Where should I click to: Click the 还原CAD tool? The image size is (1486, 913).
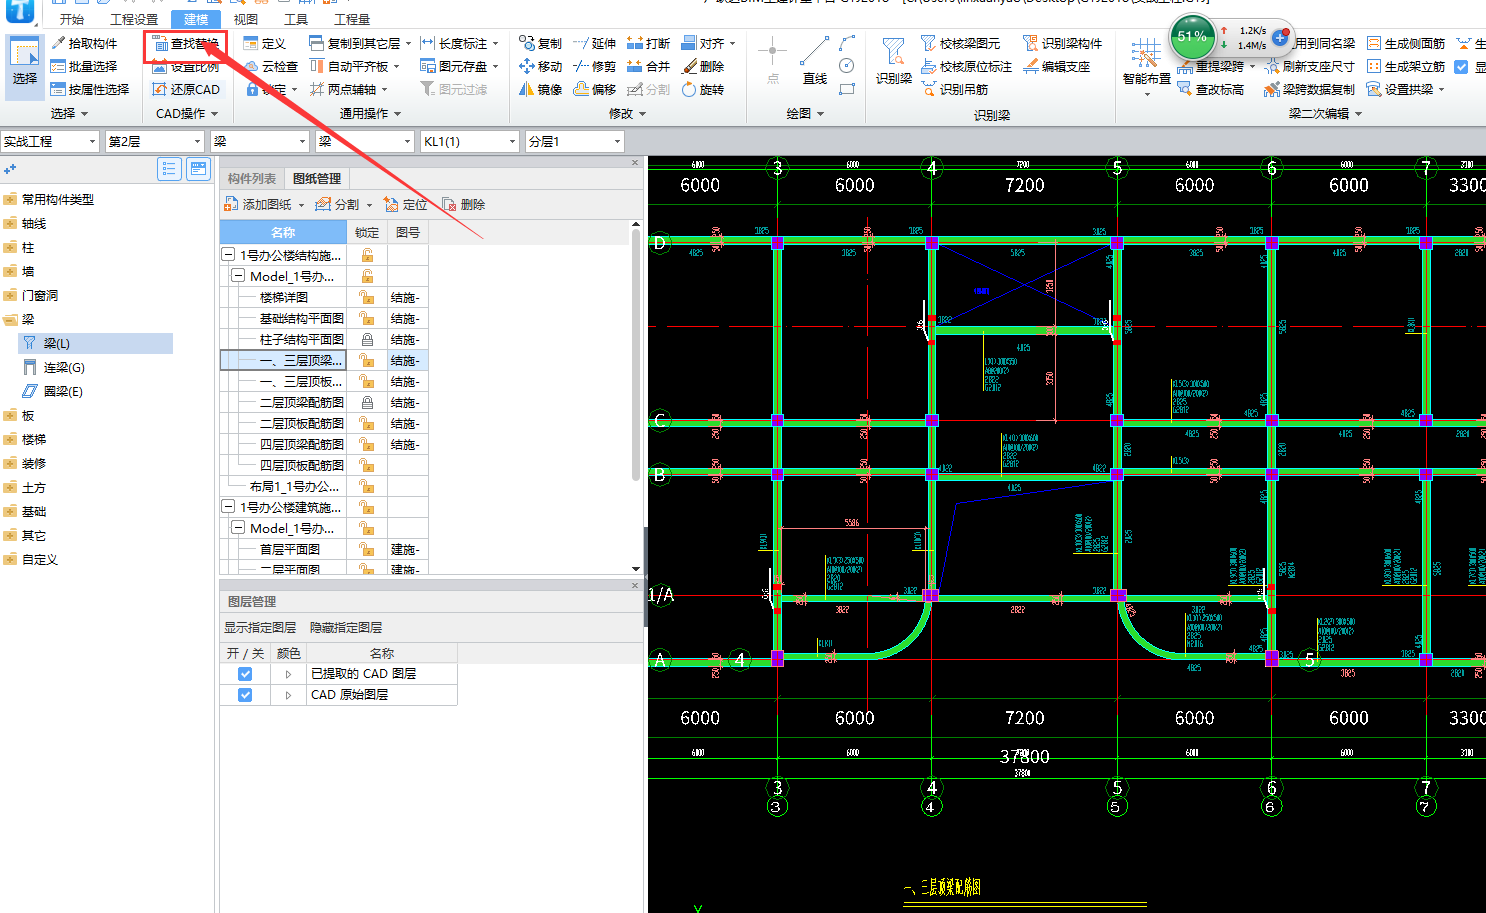click(186, 89)
